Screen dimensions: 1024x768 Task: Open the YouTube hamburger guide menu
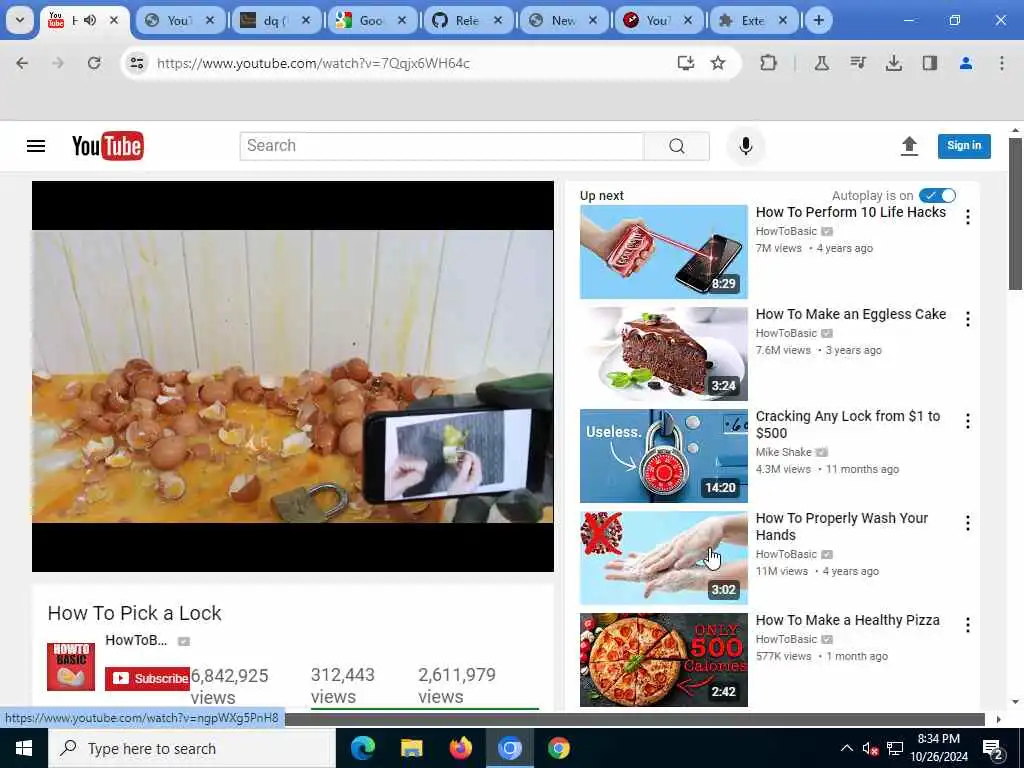pos(36,146)
